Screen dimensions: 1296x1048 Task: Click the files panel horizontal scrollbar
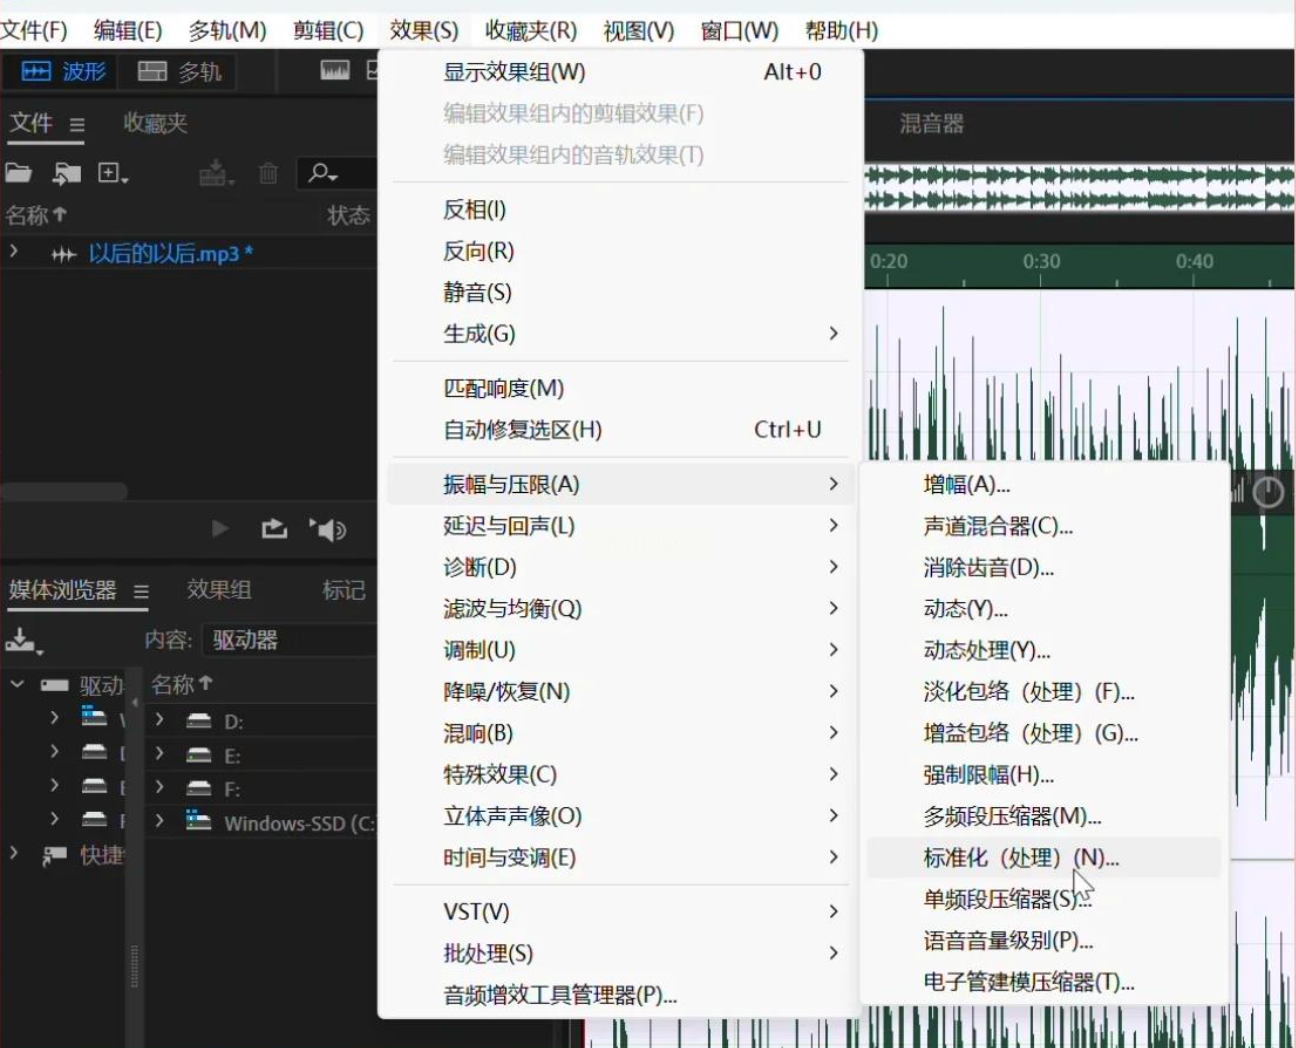(x=64, y=491)
